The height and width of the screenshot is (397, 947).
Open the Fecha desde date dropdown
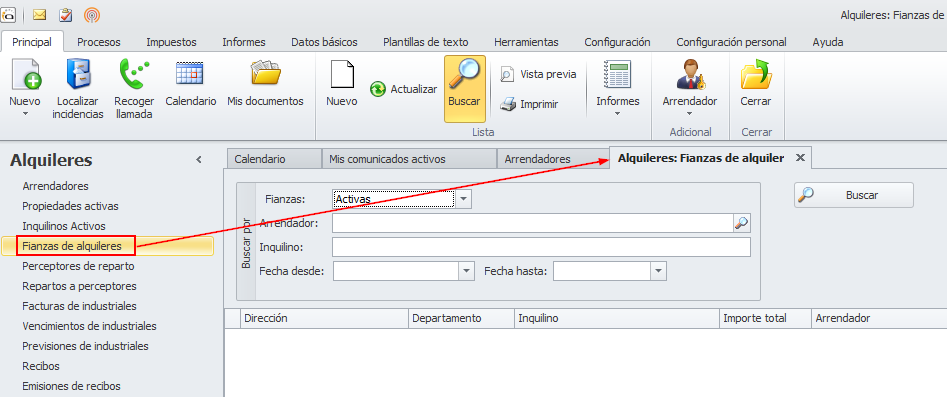(x=466, y=271)
